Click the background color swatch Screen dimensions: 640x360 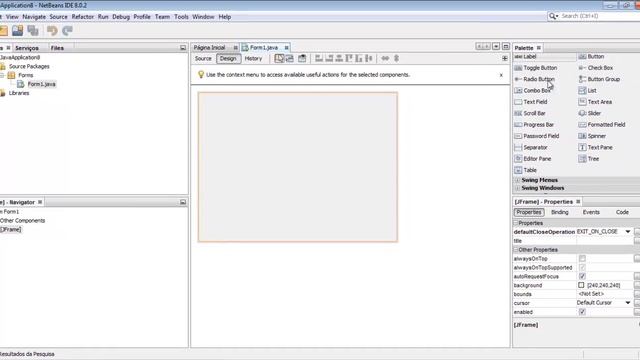[x=581, y=285]
